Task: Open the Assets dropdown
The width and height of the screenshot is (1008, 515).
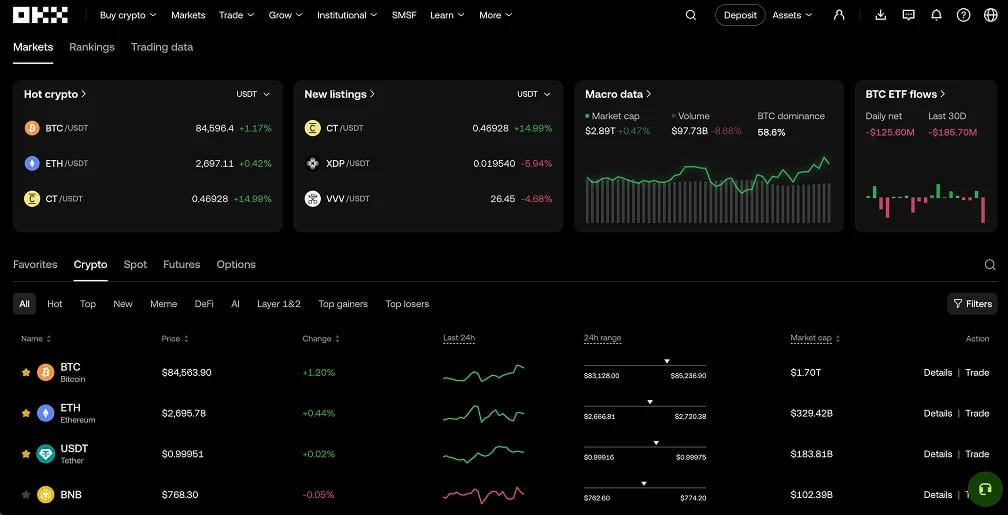Action: click(x=792, y=15)
